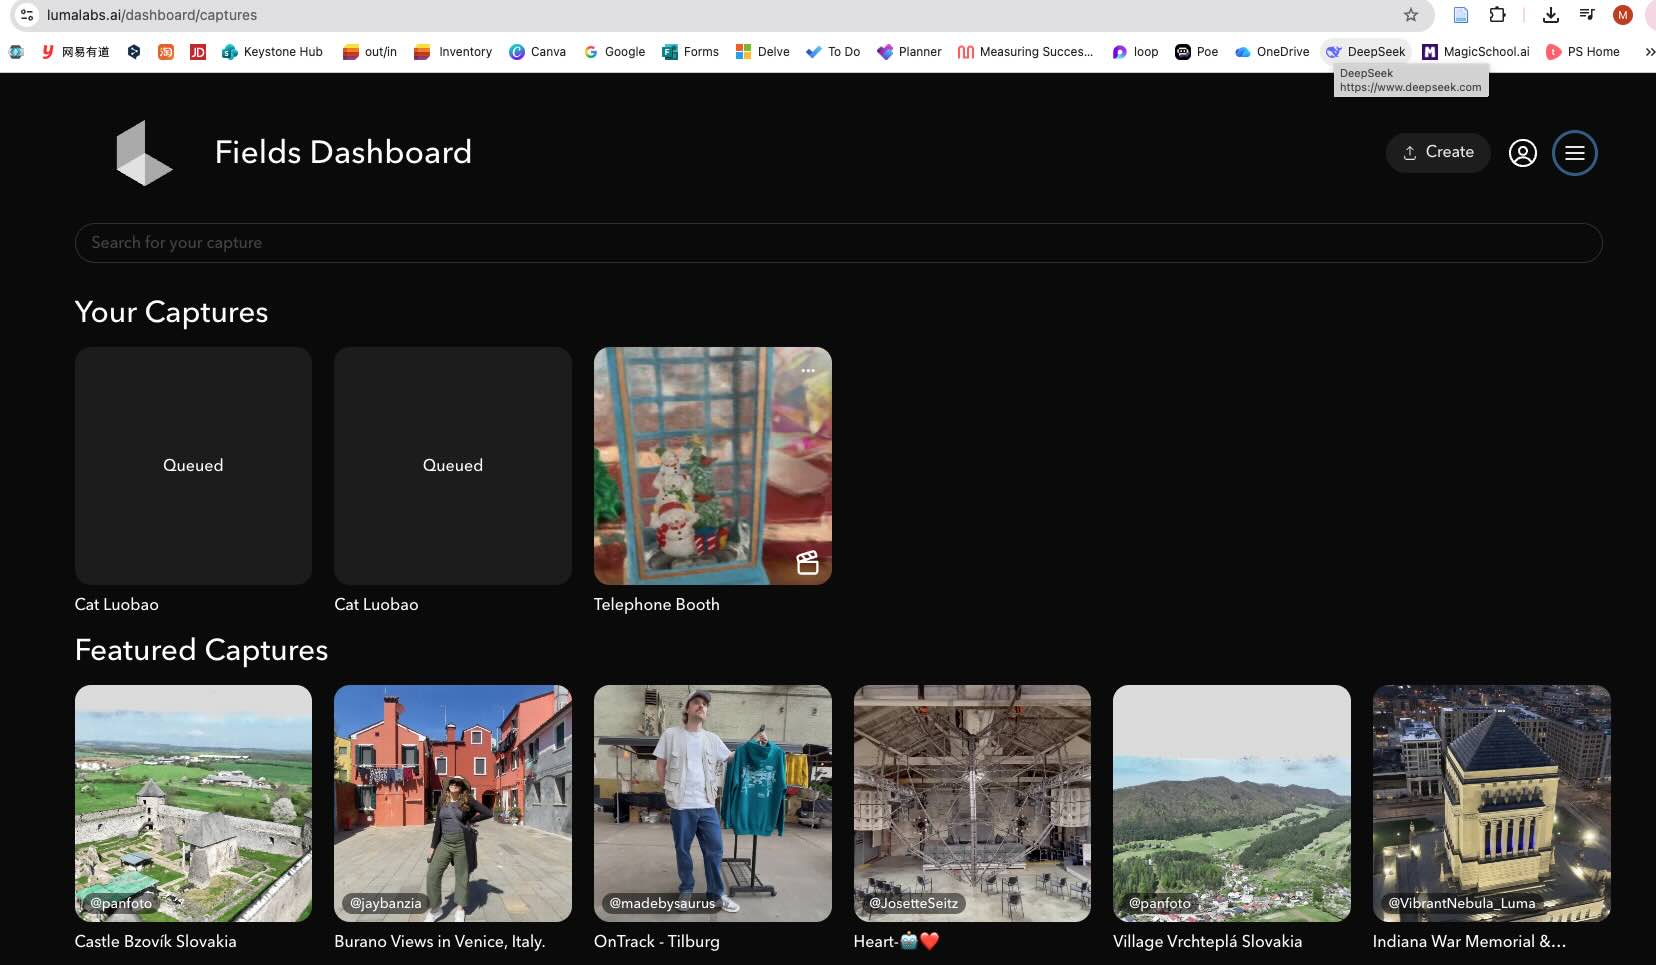Open the Chrome profile avatar 'M'
The image size is (1656, 965).
coord(1622,15)
